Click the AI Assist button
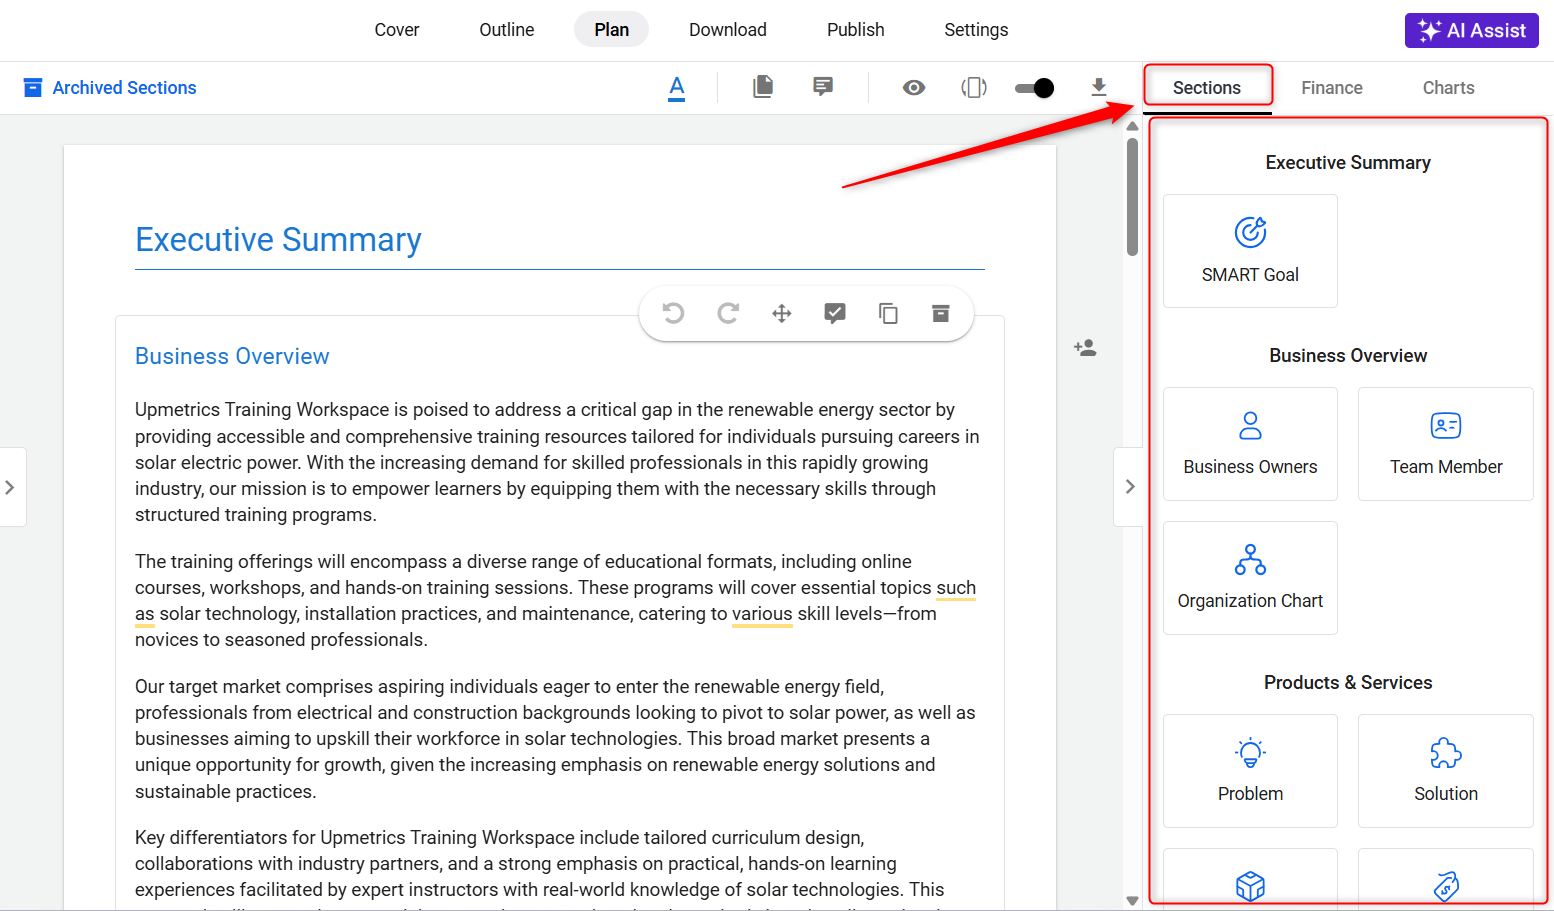 click(x=1472, y=30)
